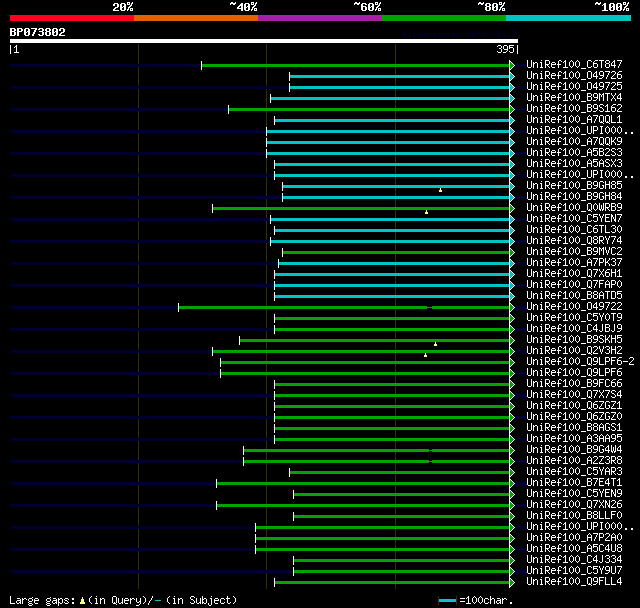640x608 pixels.
Task: Select the UniRef100_O49726 hit label
Action: pyautogui.click(x=574, y=75)
